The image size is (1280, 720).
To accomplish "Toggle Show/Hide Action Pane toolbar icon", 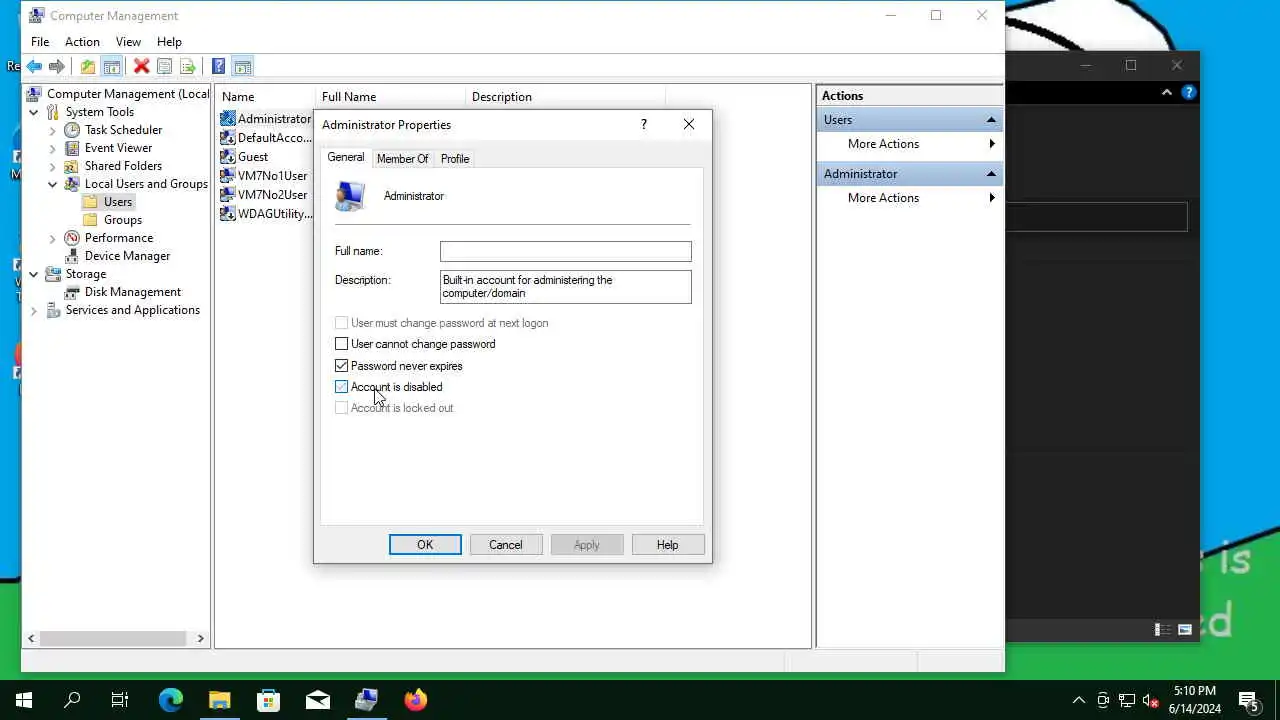I will [242, 67].
